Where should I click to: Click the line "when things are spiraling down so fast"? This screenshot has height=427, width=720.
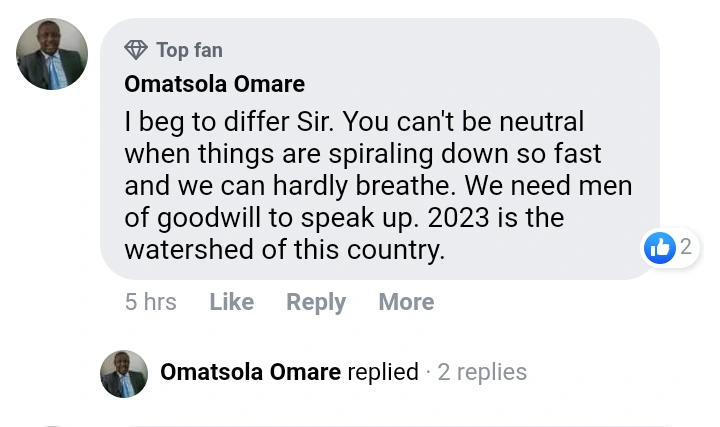point(362,154)
